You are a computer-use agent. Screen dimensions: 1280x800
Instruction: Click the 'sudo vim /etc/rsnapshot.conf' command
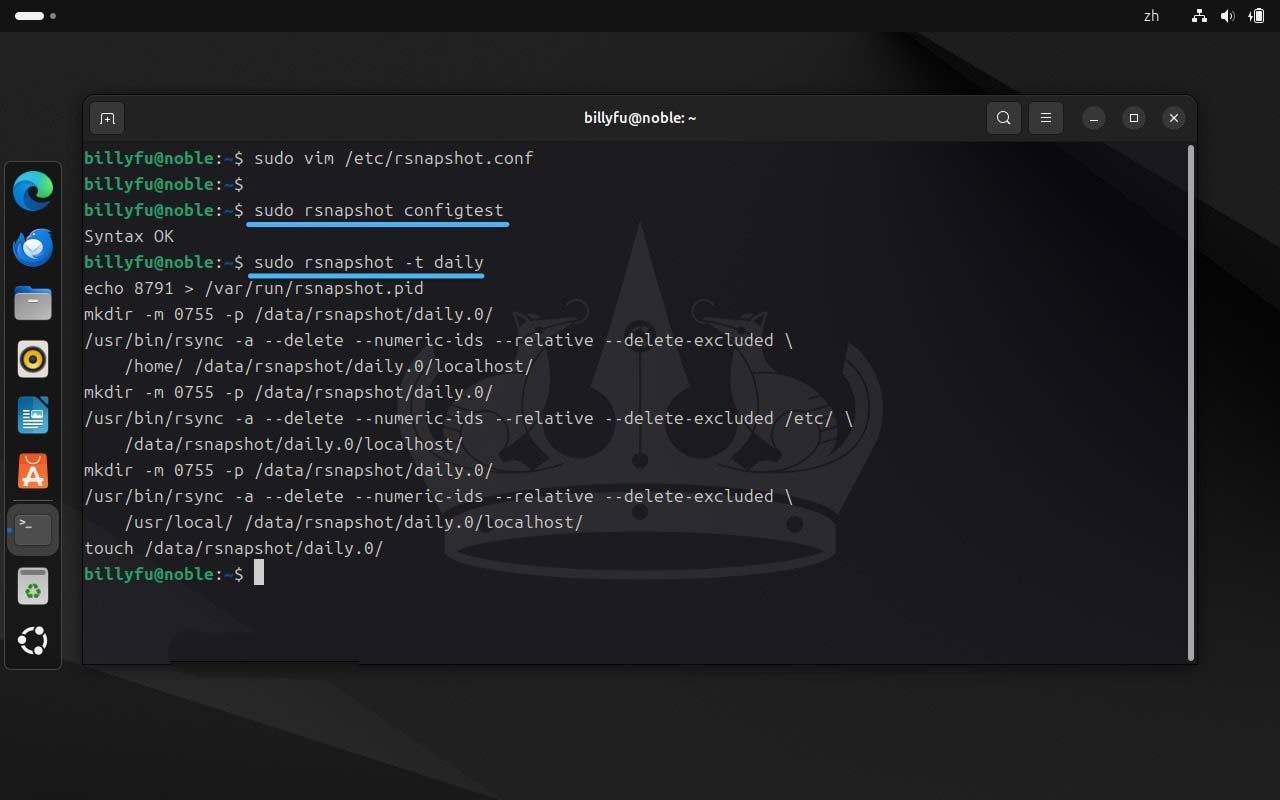point(394,158)
